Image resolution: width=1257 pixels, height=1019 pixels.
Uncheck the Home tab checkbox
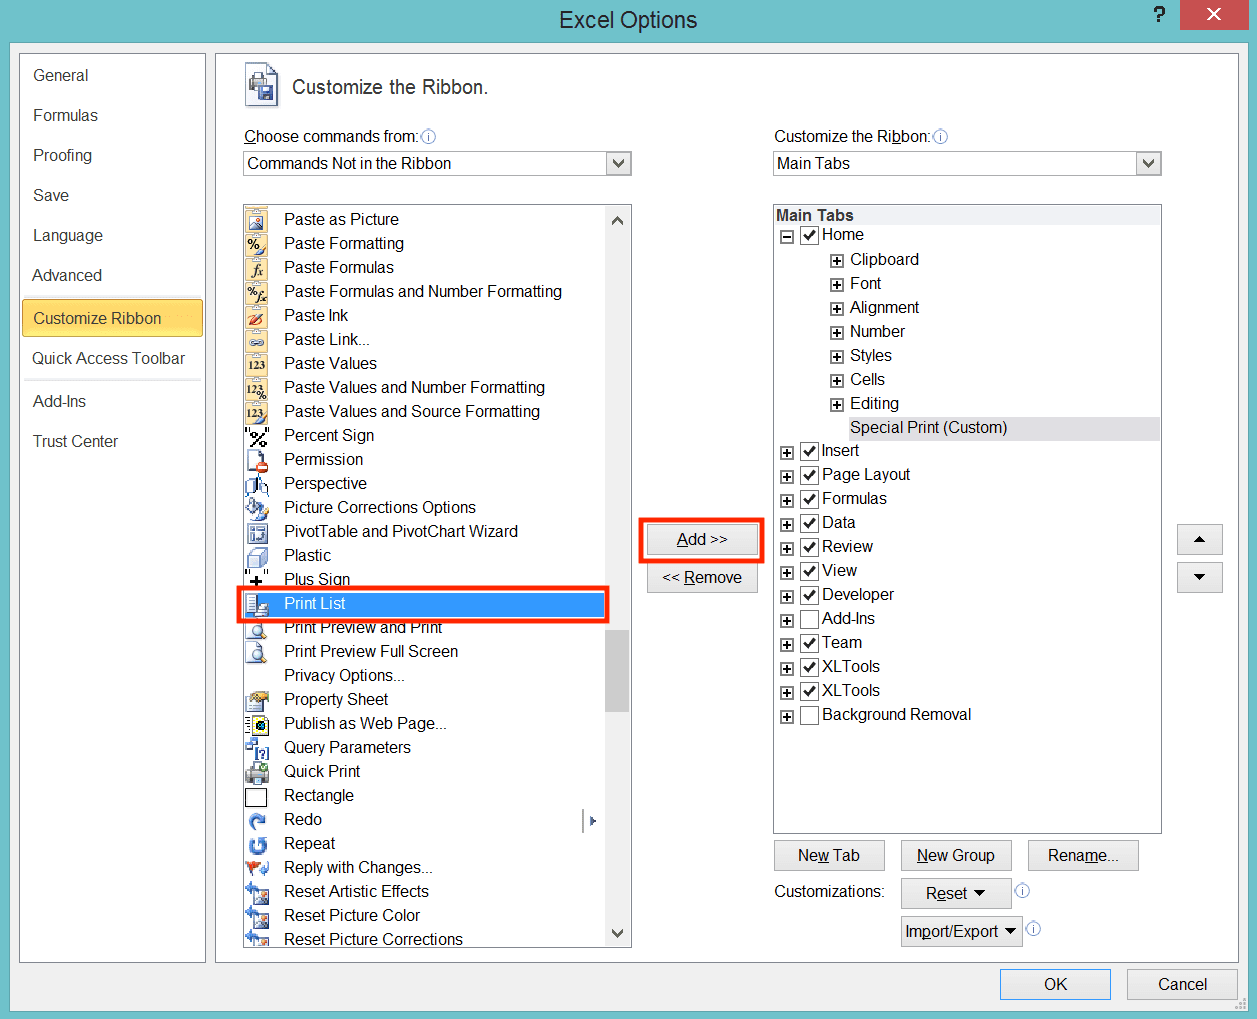[x=810, y=236]
